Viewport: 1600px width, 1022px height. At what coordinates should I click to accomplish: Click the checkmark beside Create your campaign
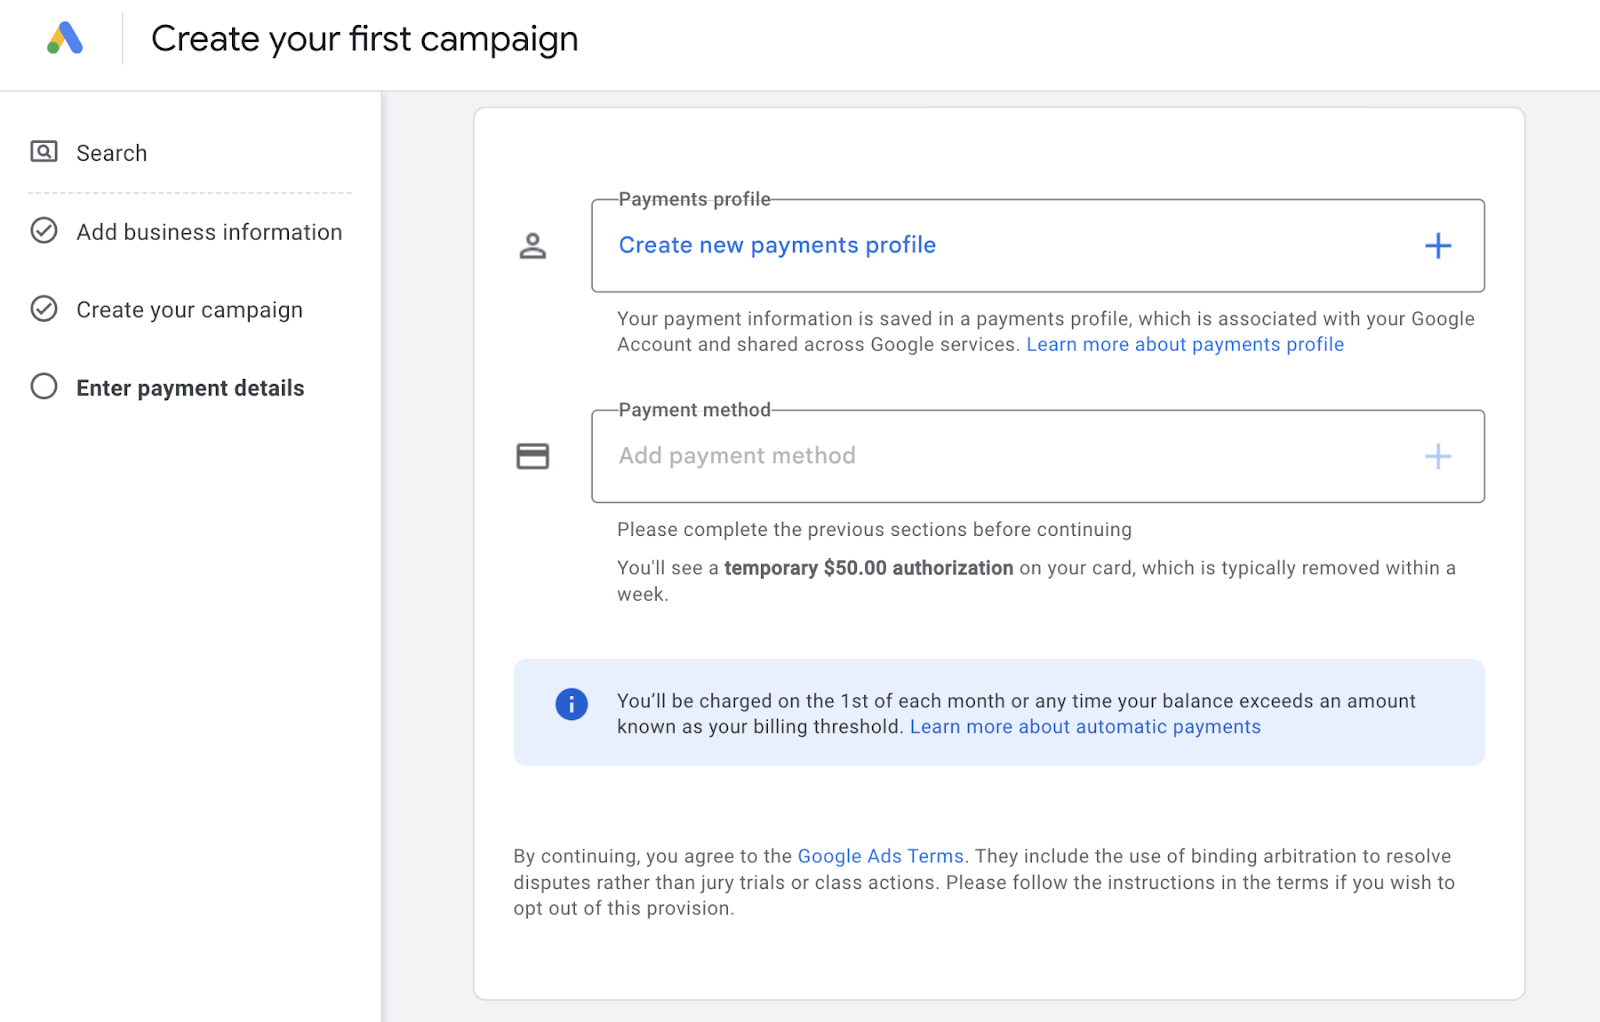point(43,309)
